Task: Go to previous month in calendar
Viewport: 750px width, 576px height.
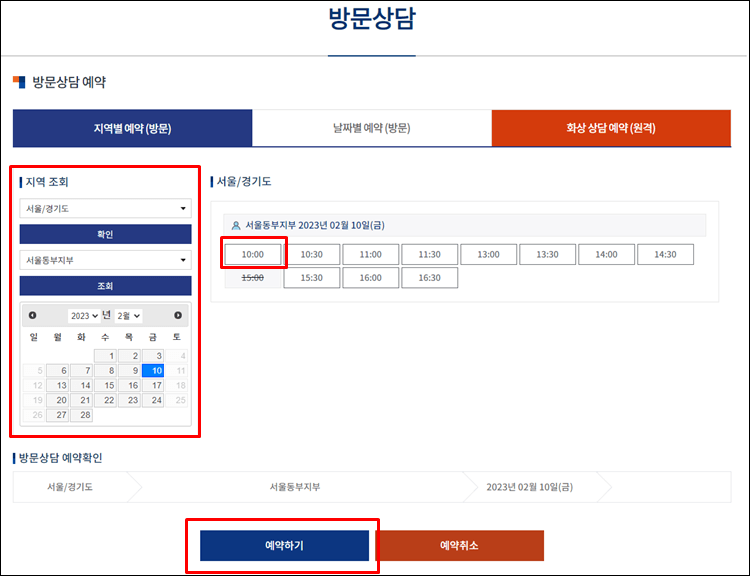Action: pos(33,315)
